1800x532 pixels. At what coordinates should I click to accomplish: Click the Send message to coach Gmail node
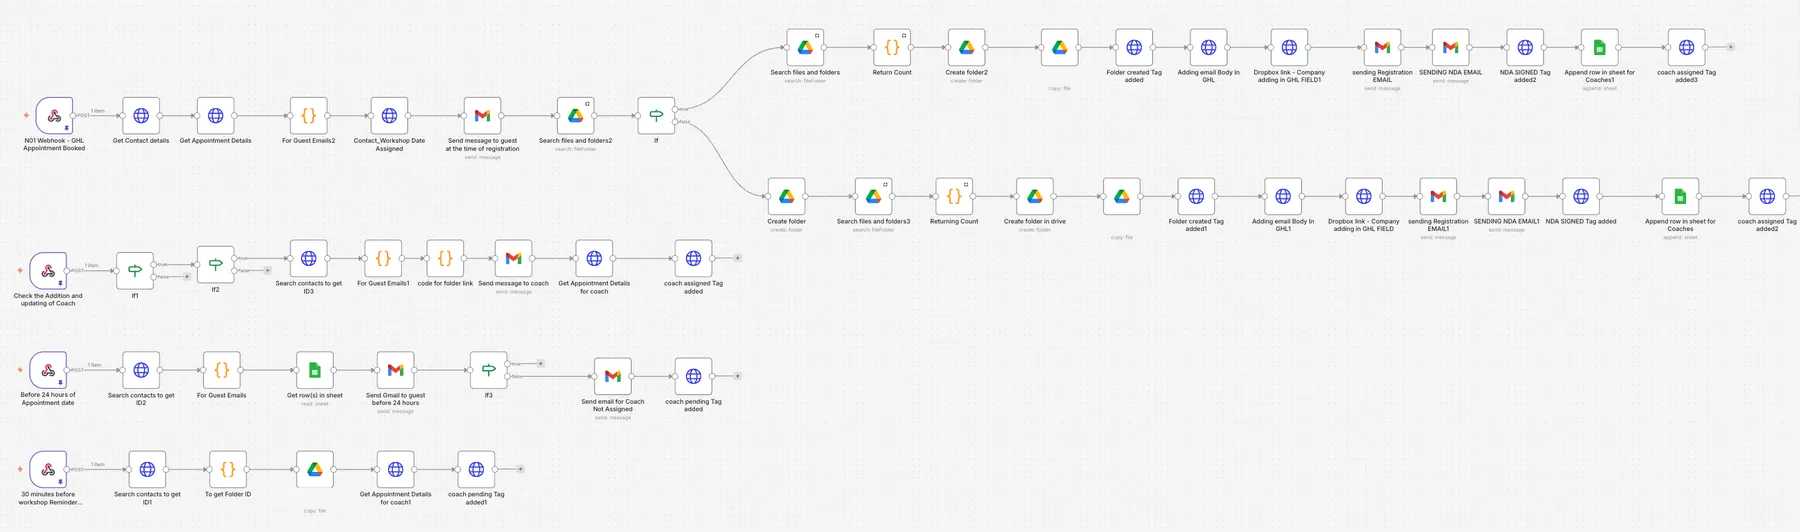(513, 259)
